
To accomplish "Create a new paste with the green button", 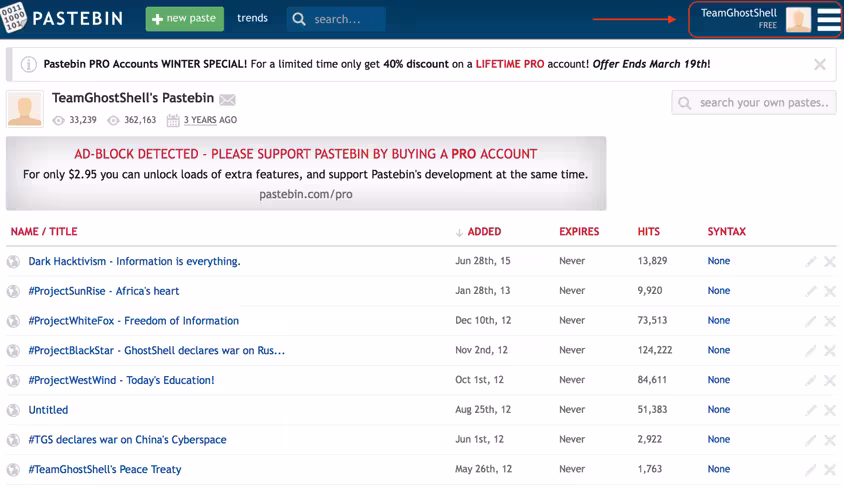I will [185, 19].
